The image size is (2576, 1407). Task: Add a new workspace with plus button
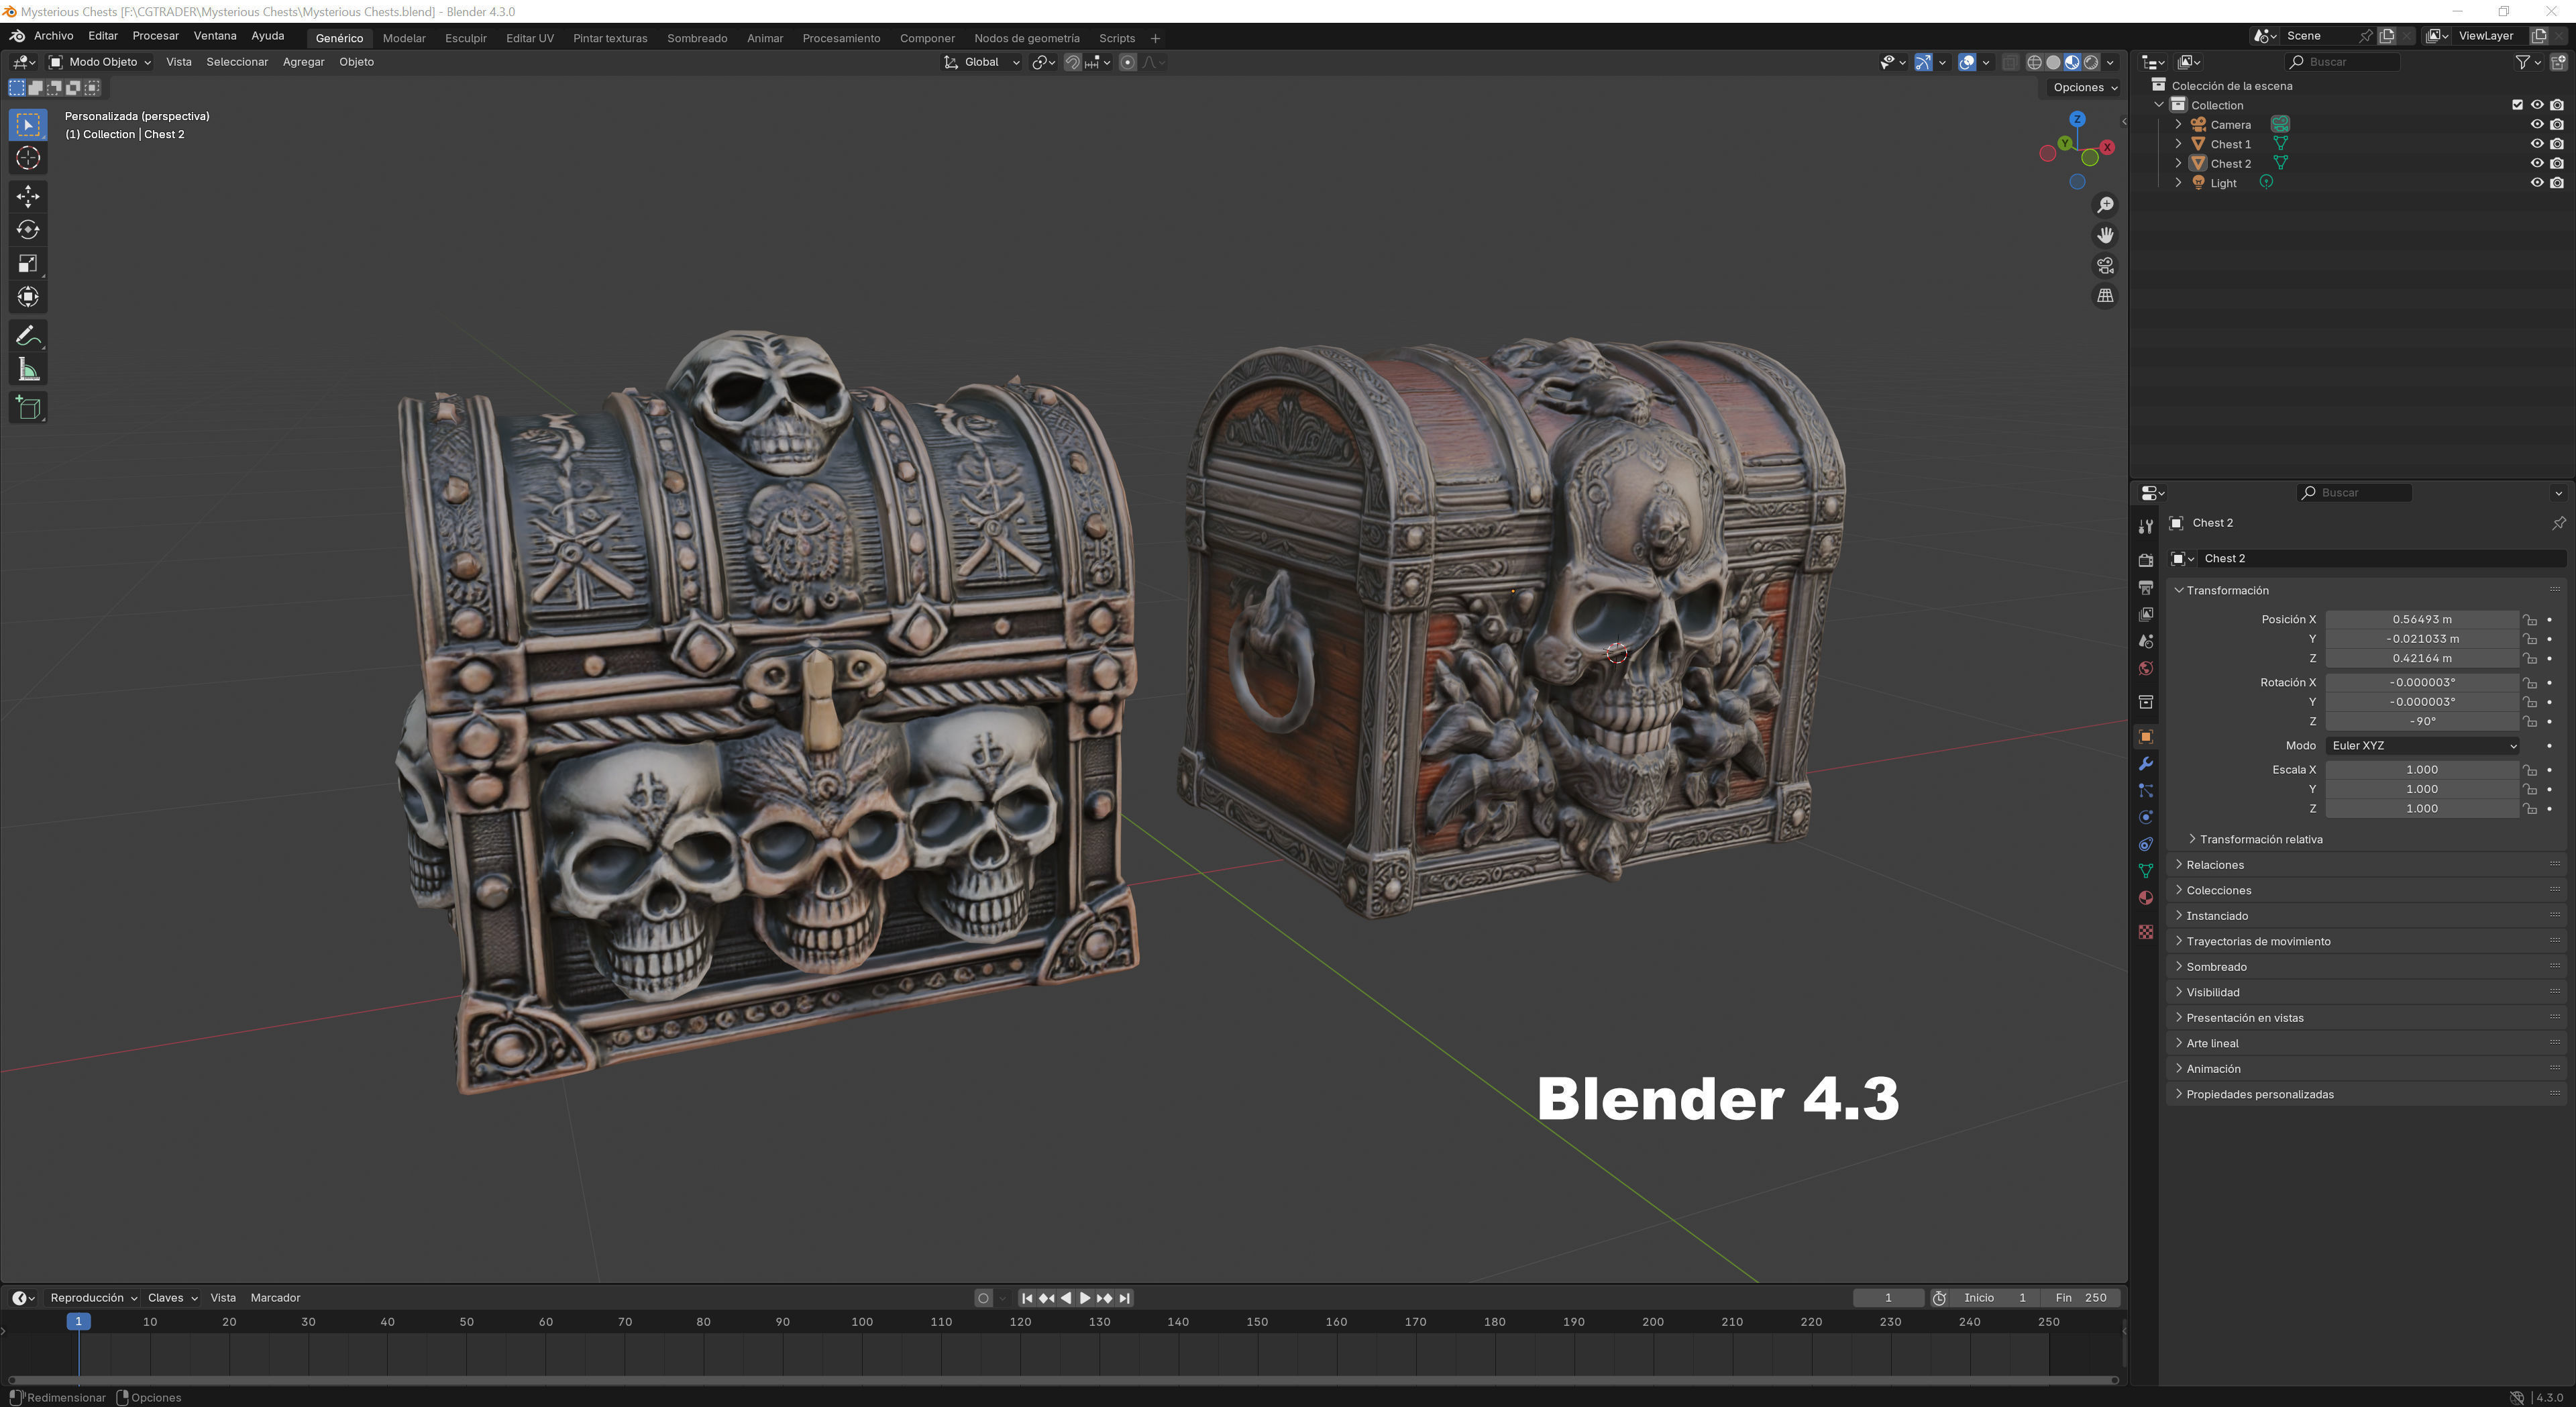[x=1155, y=38]
